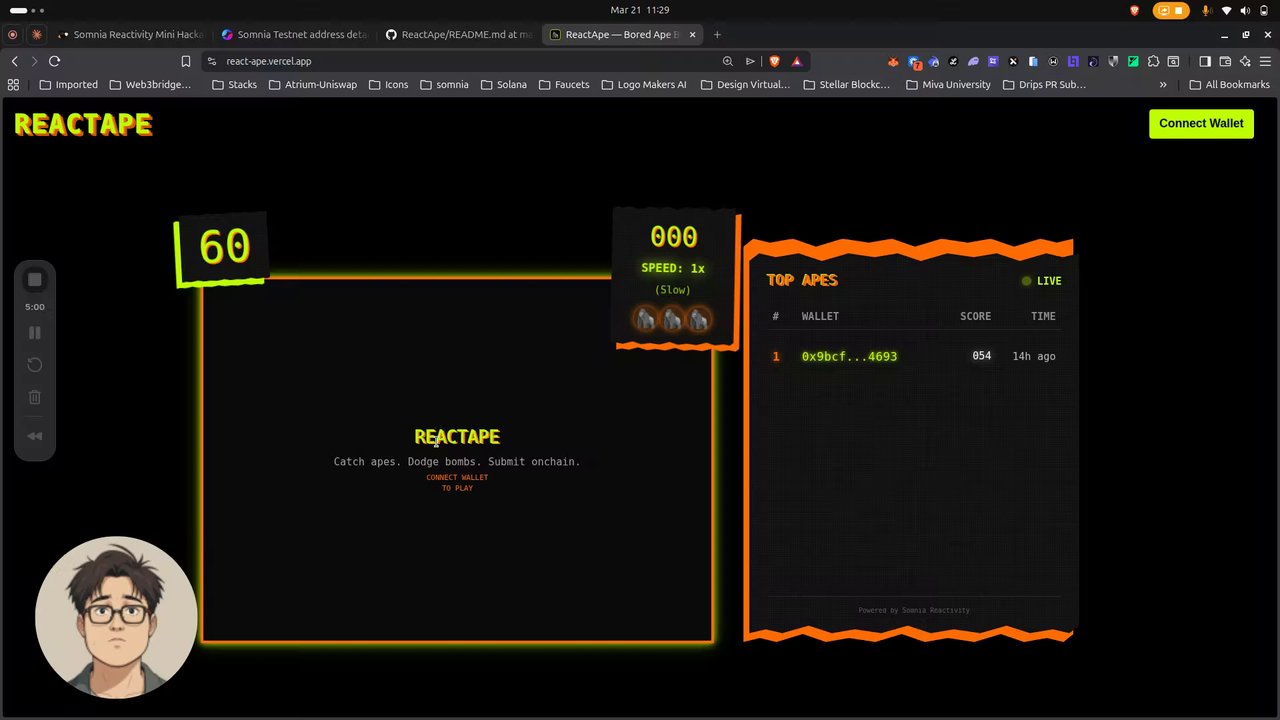
Task: Open the somnia bookmarks folder
Action: (x=444, y=85)
